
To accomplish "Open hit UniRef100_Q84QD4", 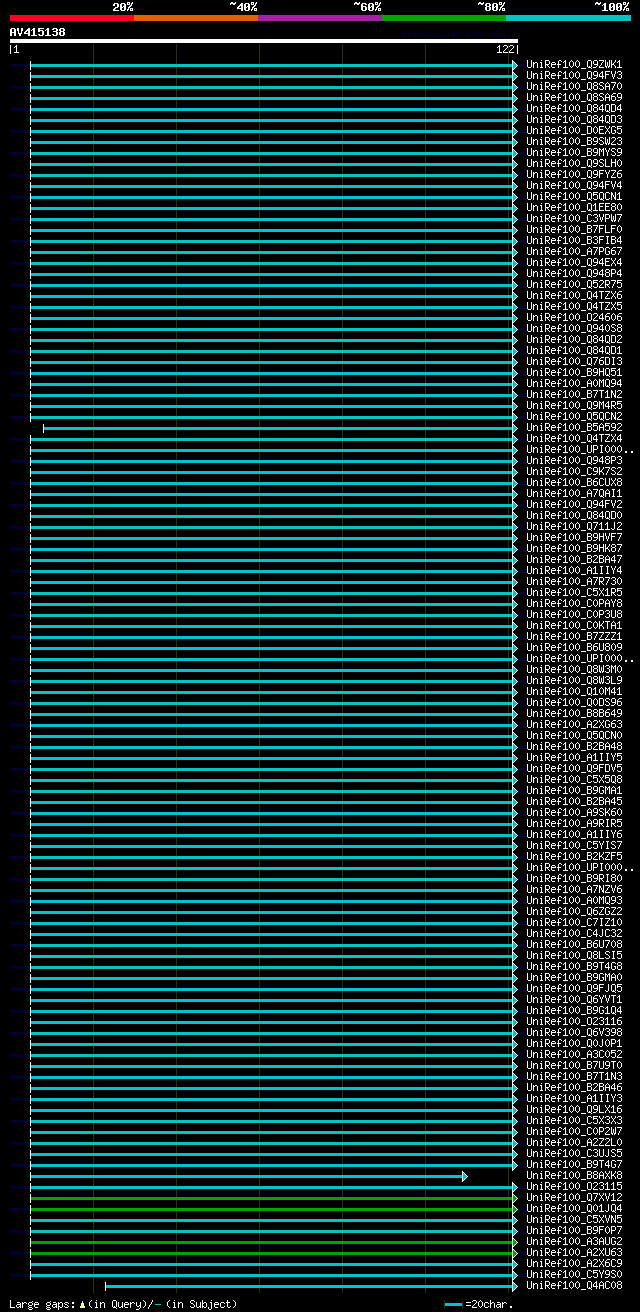I will click(574, 109).
